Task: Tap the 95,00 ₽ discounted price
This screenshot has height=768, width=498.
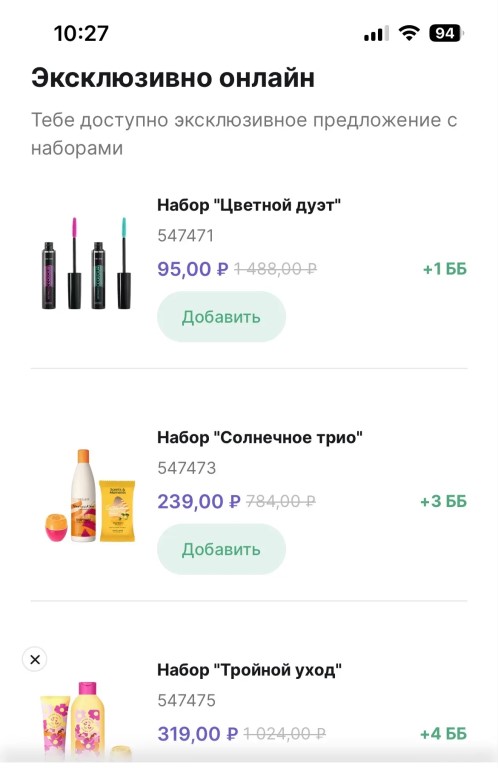Action: coord(193,269)
